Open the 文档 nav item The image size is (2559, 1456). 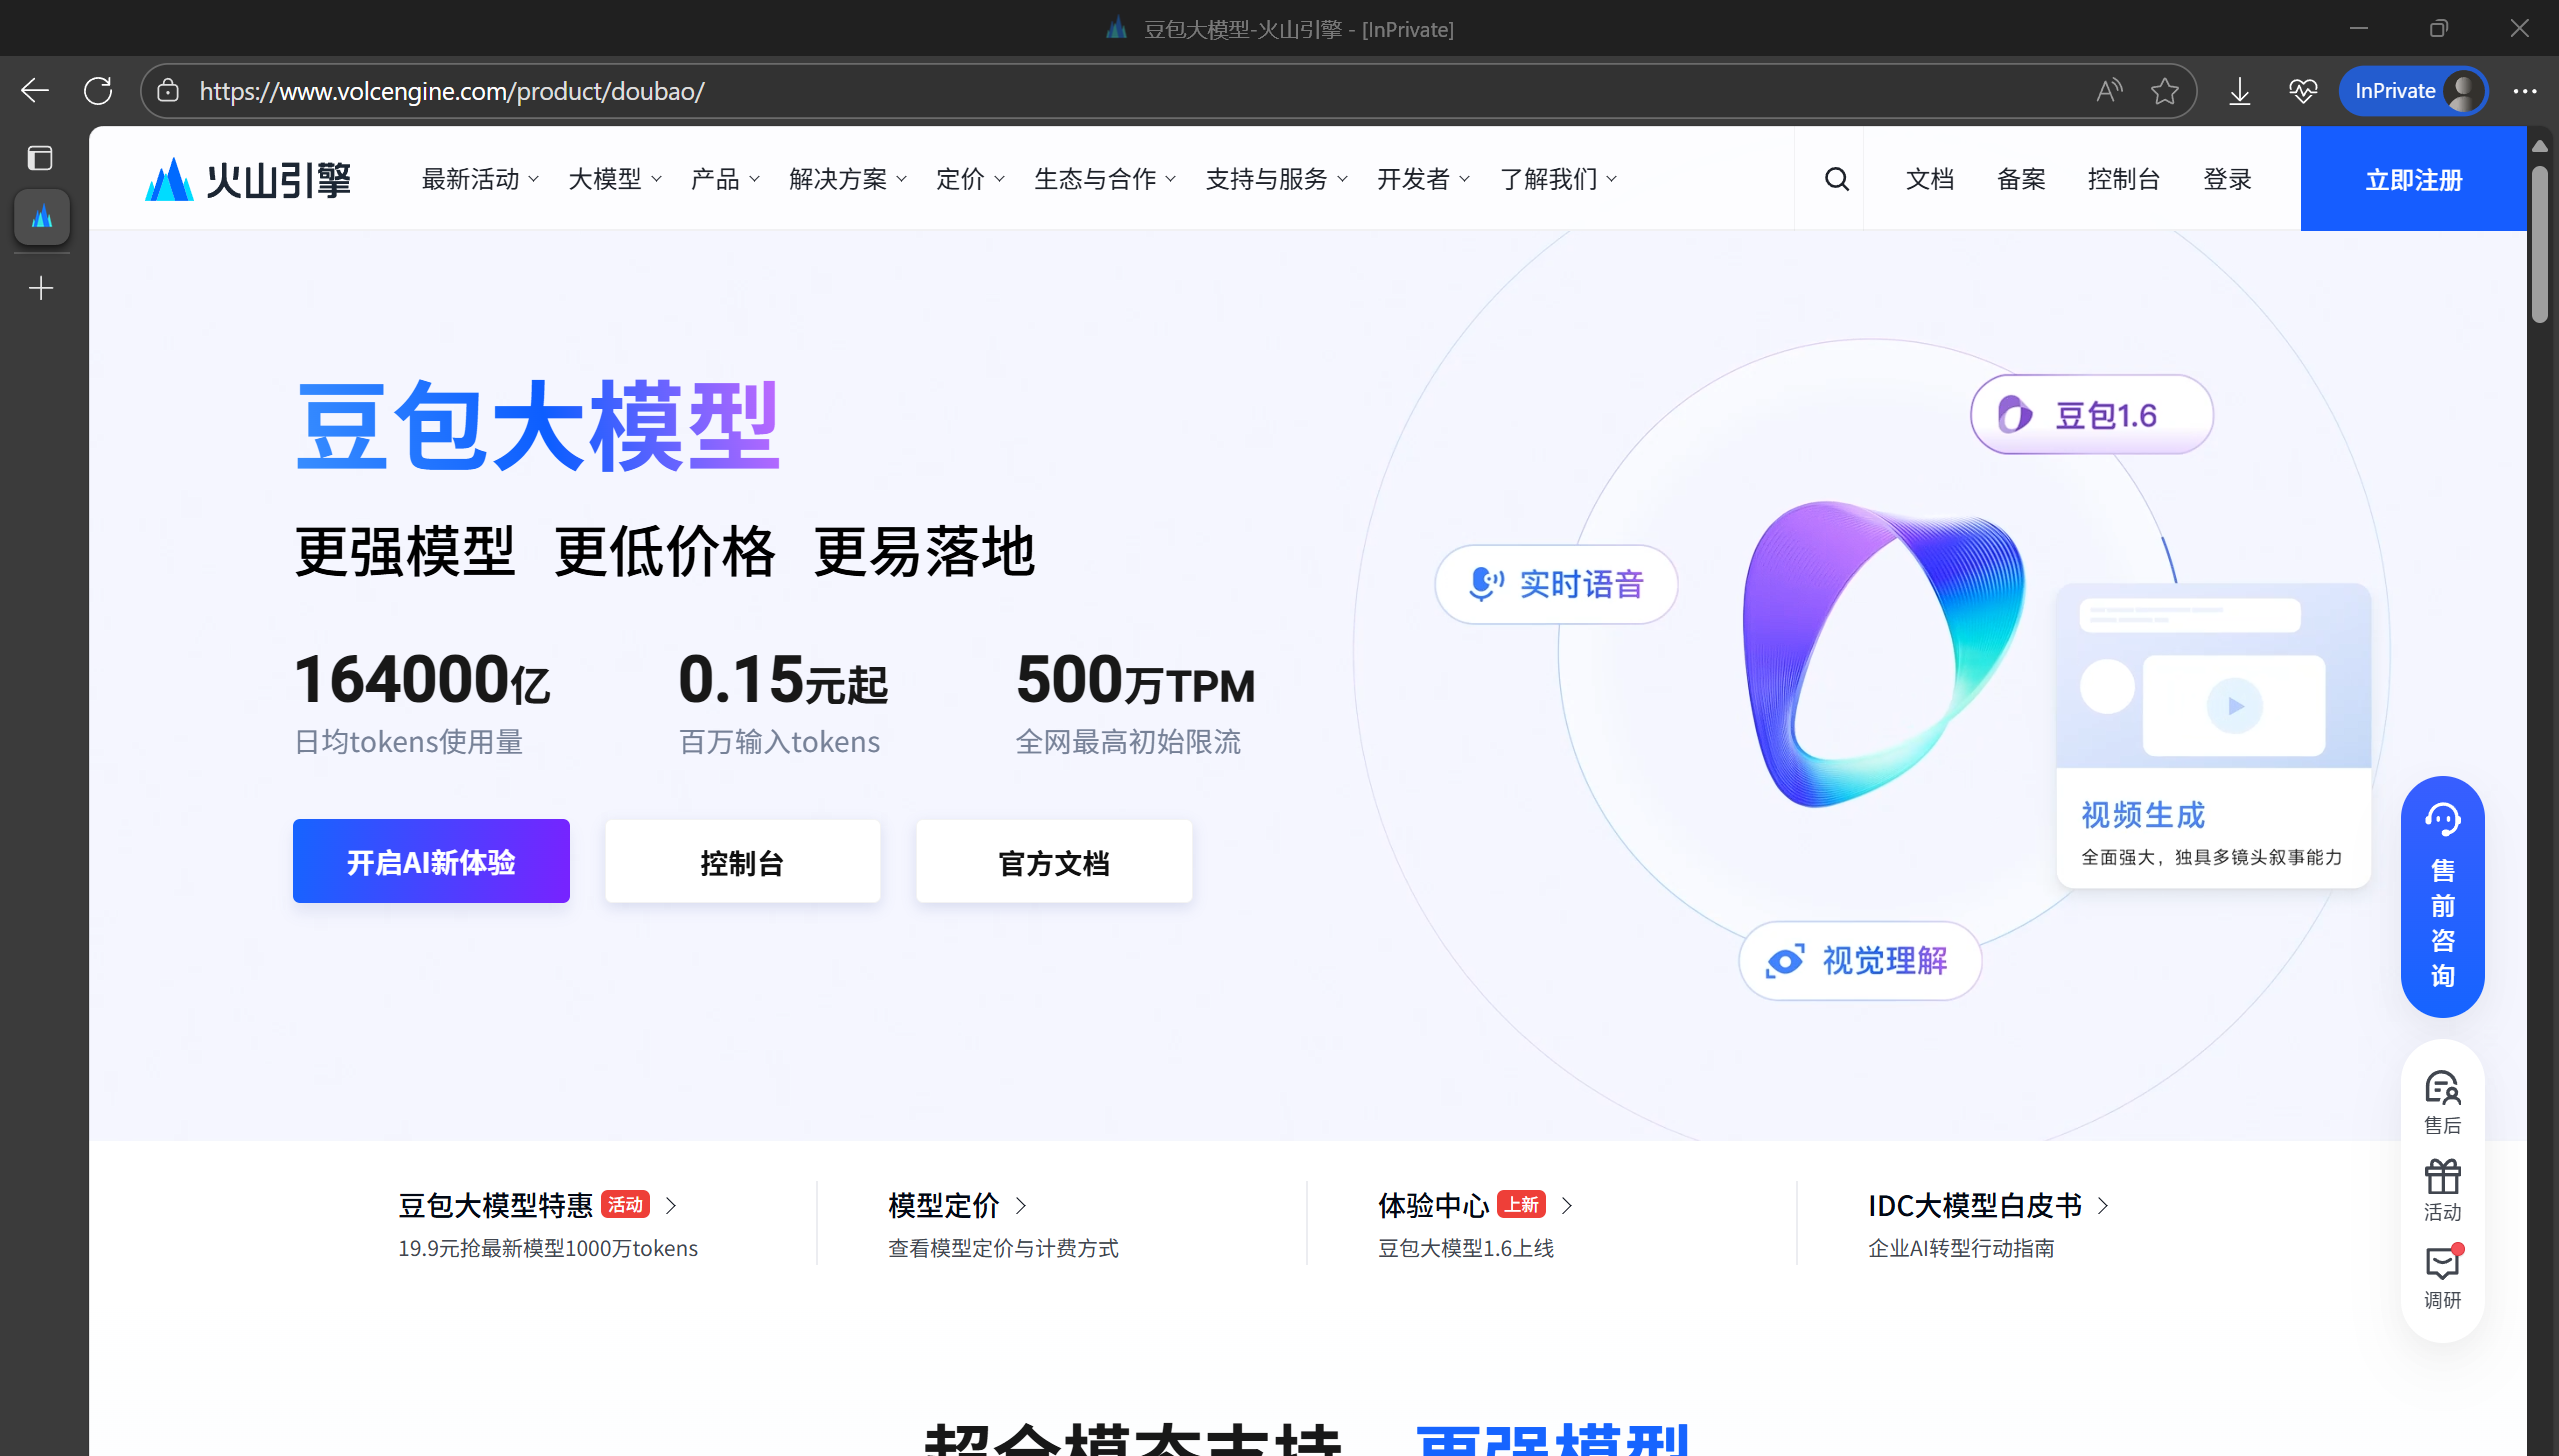tap(1929, 180)
